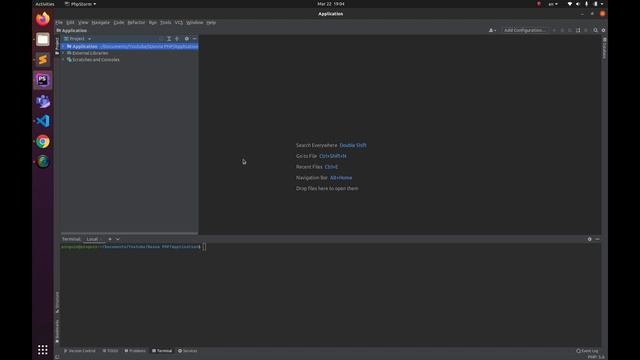Launch Google Chrome from the dock
Viewport: 640px width, 360px height.
43,142
